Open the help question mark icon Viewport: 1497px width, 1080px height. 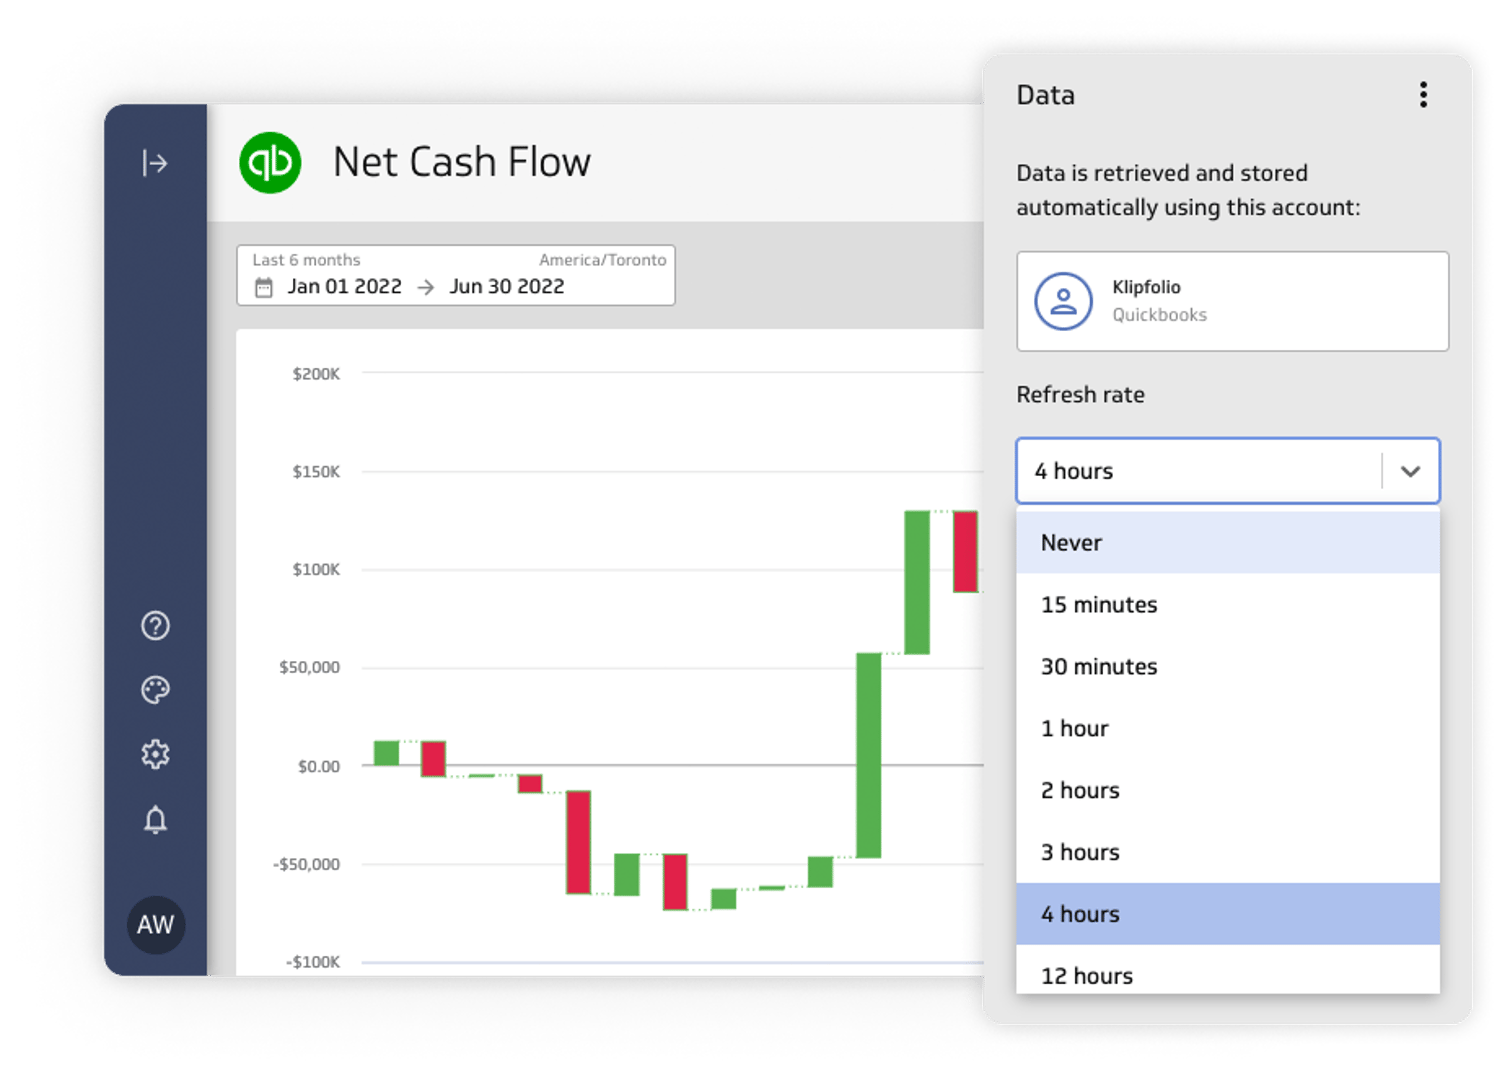(x=155, y=626)
